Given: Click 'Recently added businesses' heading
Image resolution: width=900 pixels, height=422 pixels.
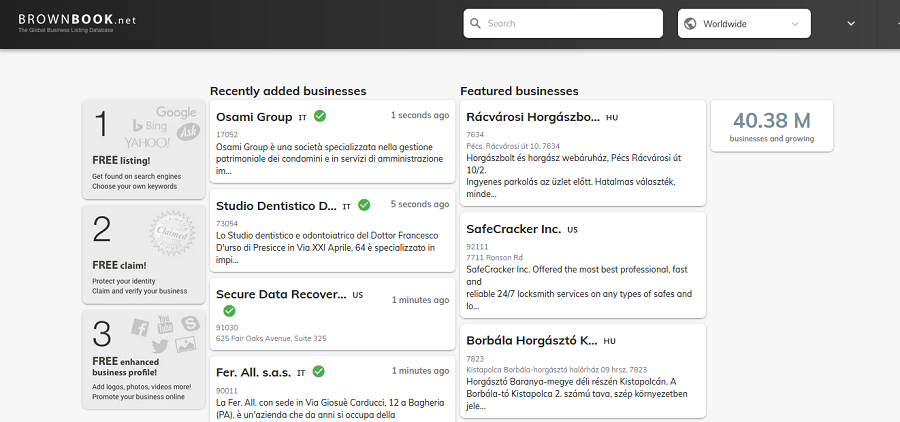Looking at the screenshot, I should pyautogui.click(x=288, y=91).
